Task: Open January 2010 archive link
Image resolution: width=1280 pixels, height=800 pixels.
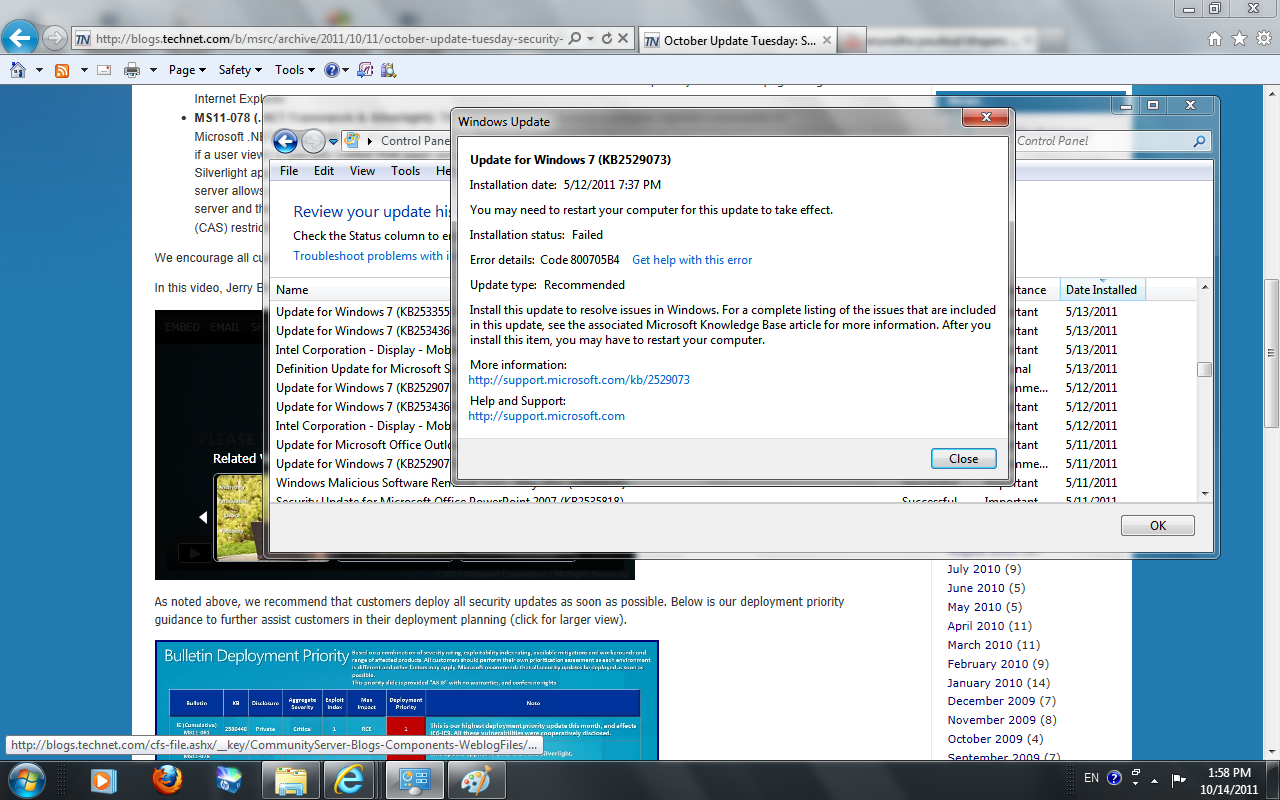Action: (985, 683)
